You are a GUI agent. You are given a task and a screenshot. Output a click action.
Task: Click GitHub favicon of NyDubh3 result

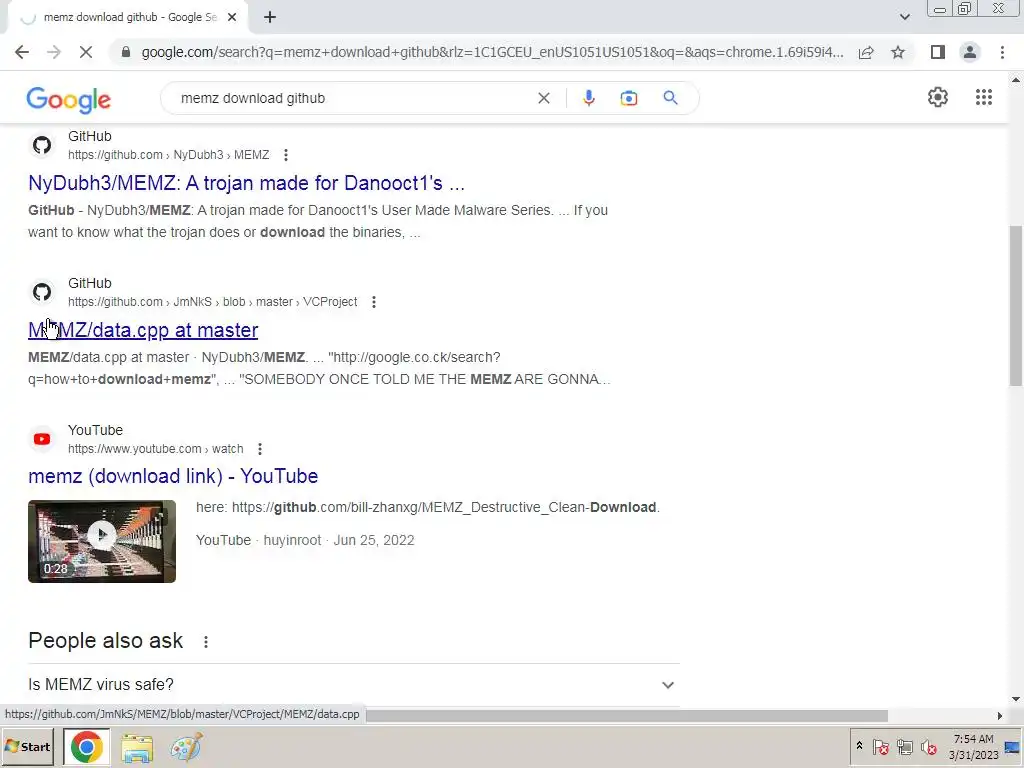(42, 145)
